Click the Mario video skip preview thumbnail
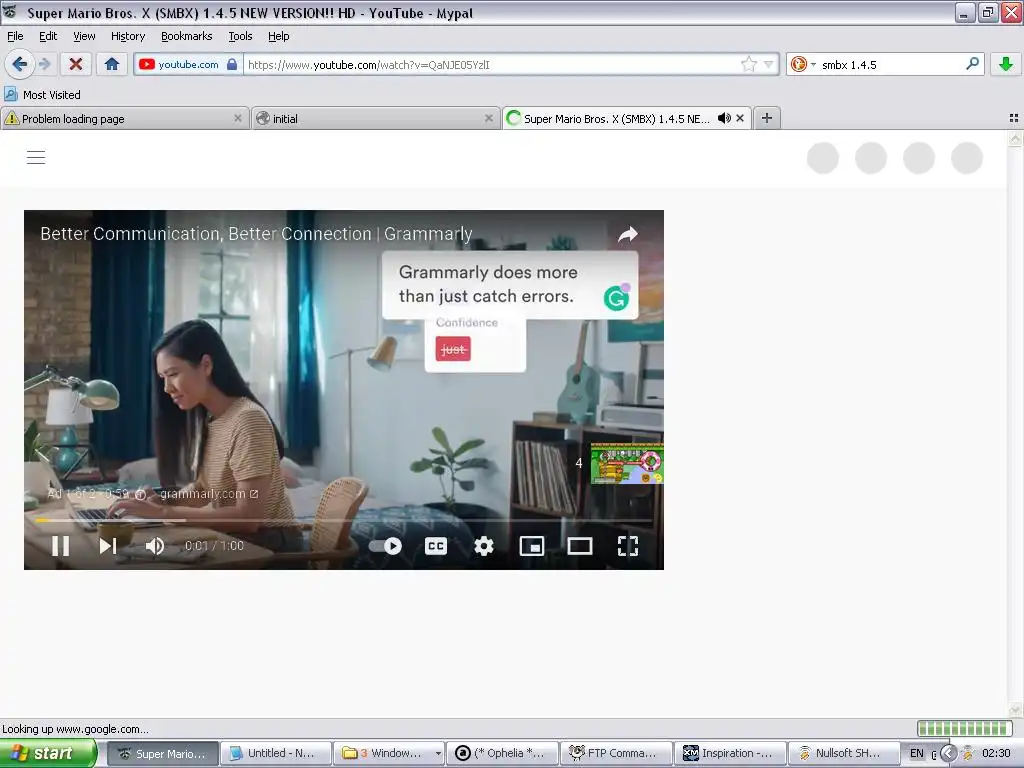The width and height of the screenshot is (1024, 768). 627,464
